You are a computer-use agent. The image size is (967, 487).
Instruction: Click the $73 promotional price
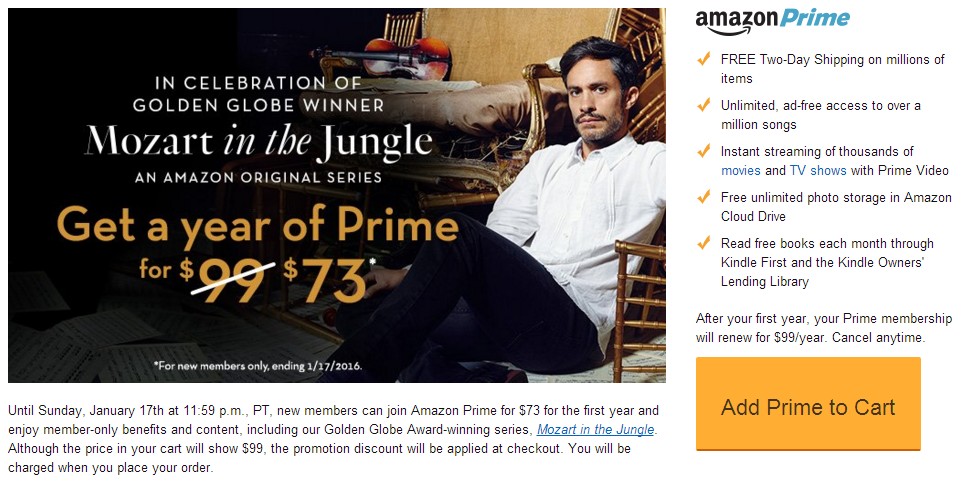tap(327, 279)
